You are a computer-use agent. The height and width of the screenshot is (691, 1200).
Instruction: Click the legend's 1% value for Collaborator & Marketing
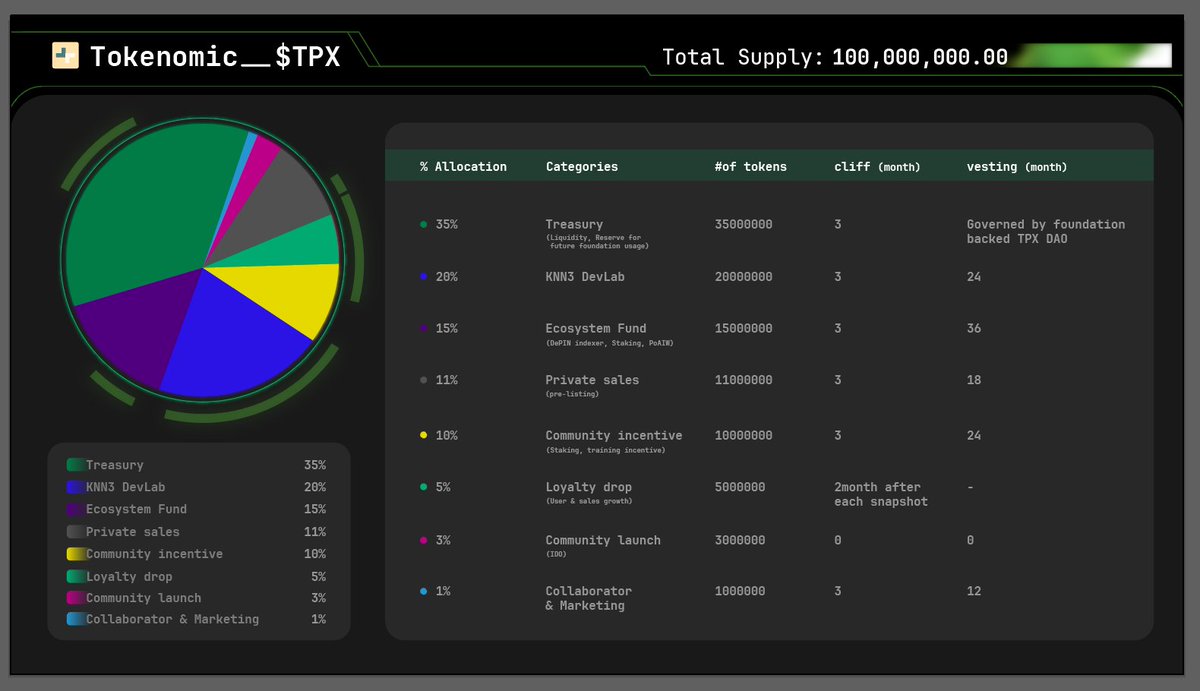click(x=318, y=620)
